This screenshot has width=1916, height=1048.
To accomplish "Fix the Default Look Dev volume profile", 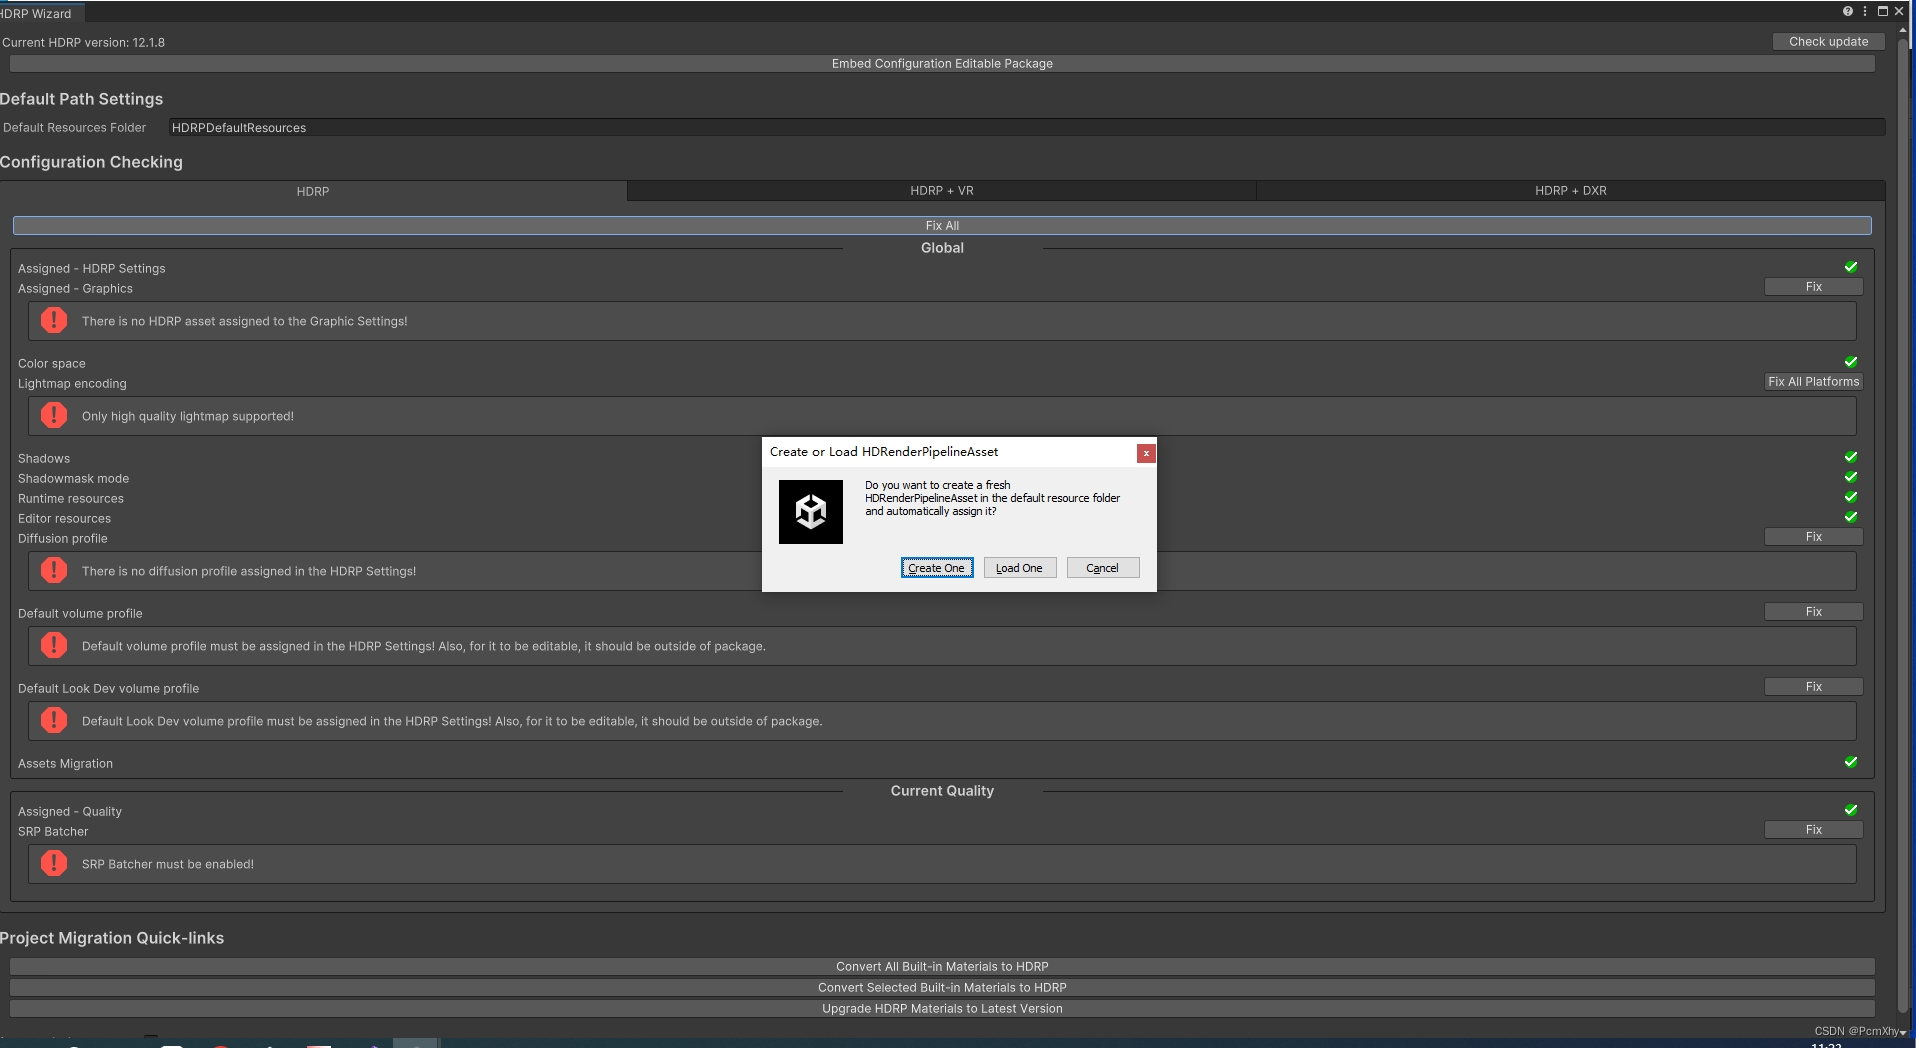I will pyautogui.click(x=1813, y=687).
